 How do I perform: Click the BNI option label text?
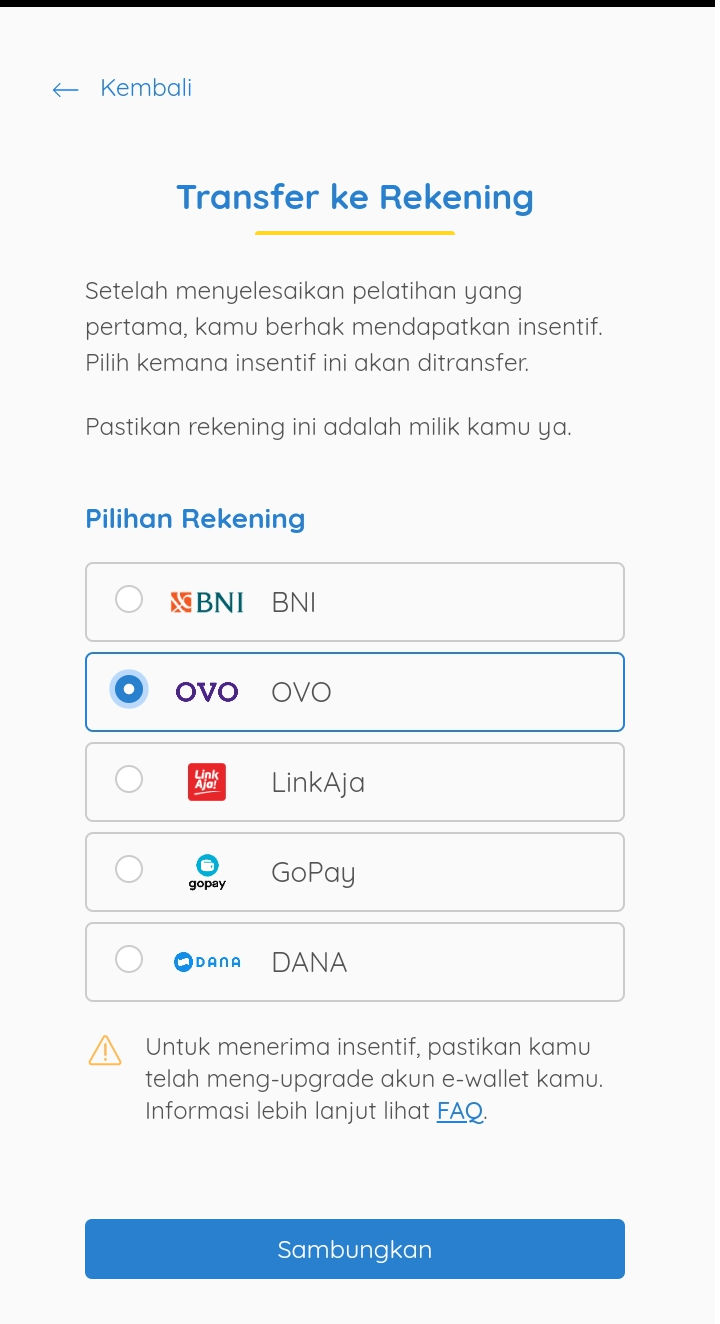294,603
